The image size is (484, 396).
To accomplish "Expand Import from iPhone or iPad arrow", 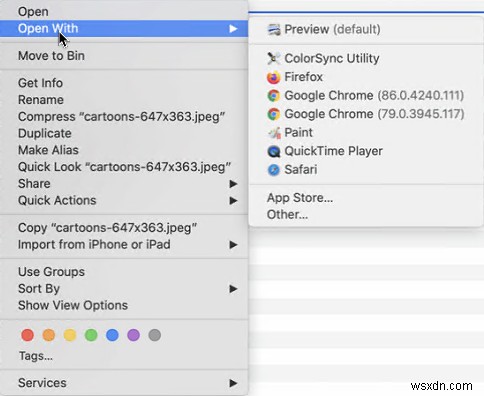I will (x=233, y=245).
